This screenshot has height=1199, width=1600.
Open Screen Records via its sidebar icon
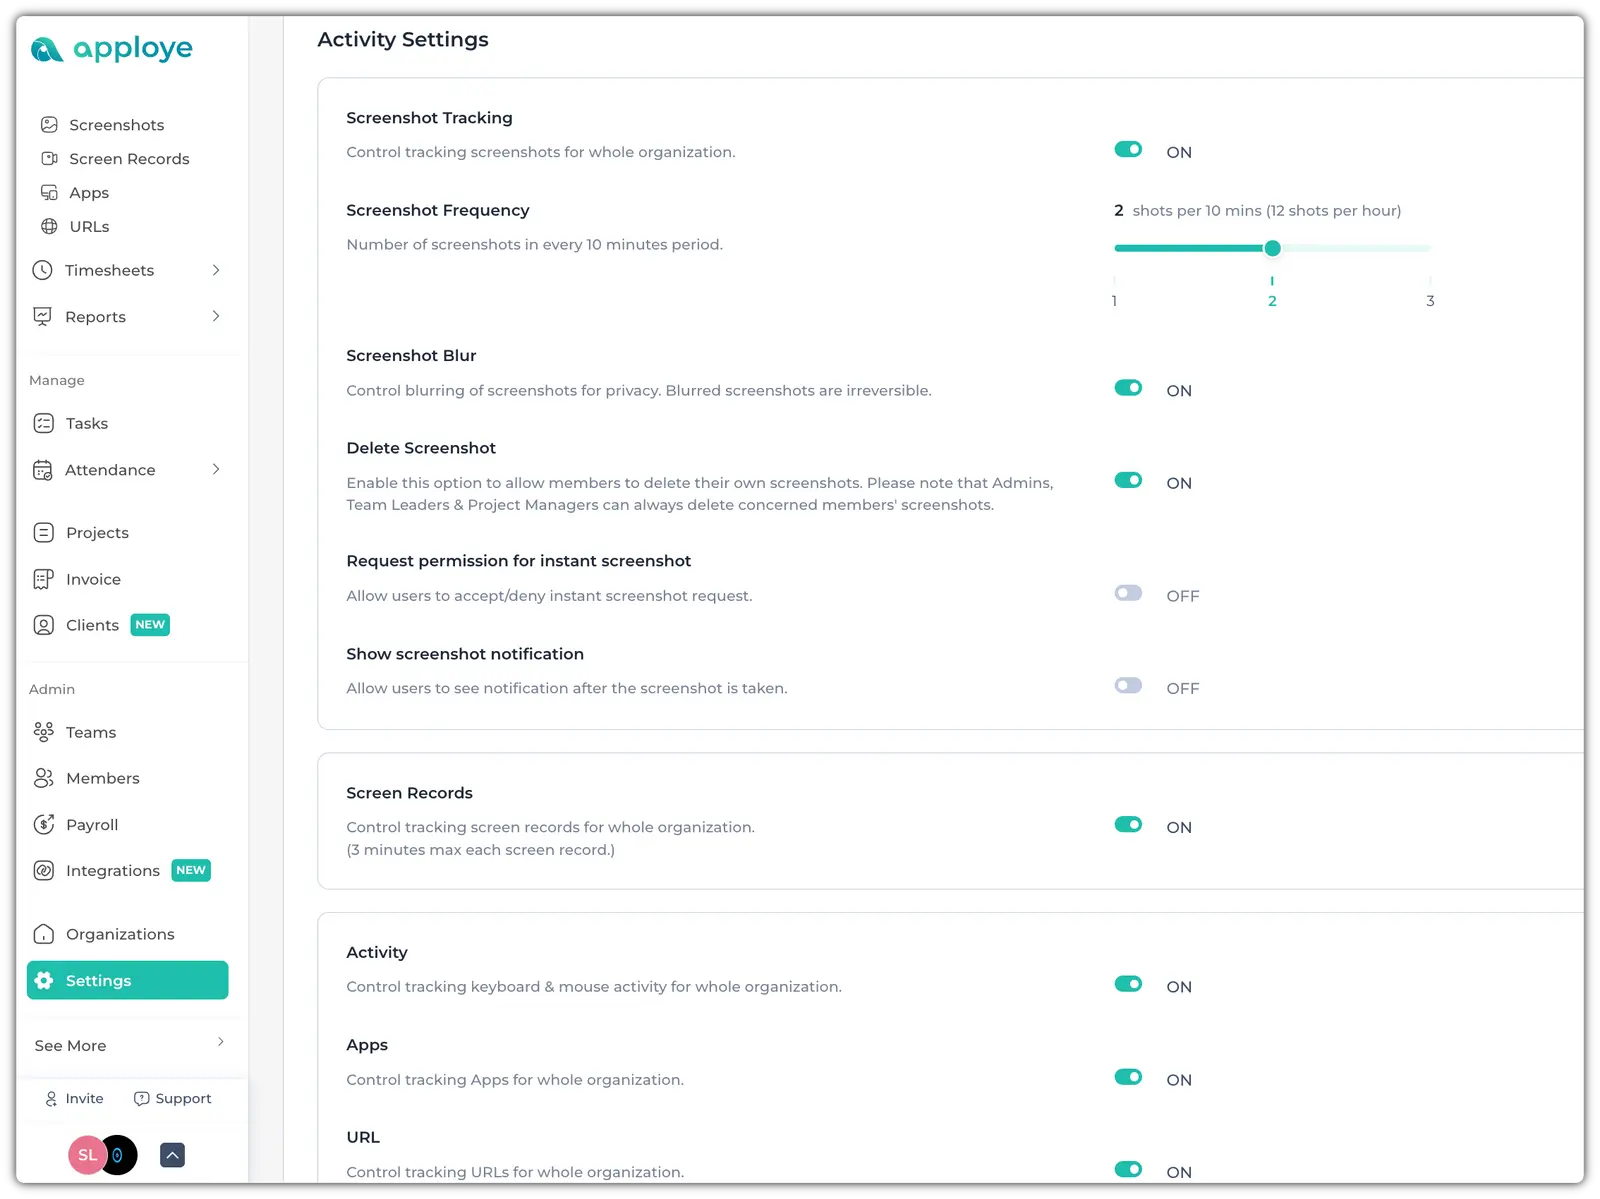(x=49, y=159)
